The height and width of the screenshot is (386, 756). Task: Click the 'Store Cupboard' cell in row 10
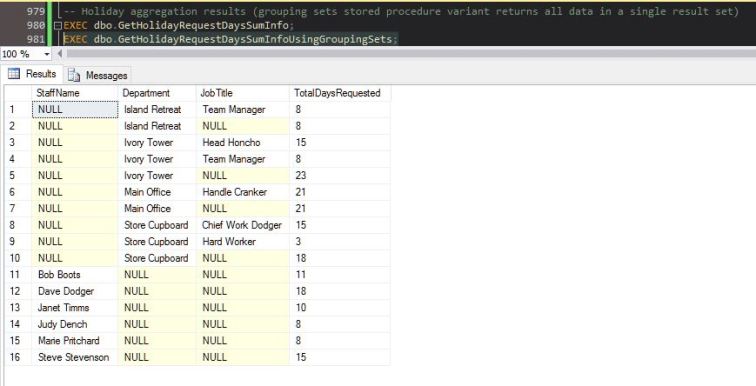pos(157,258)
